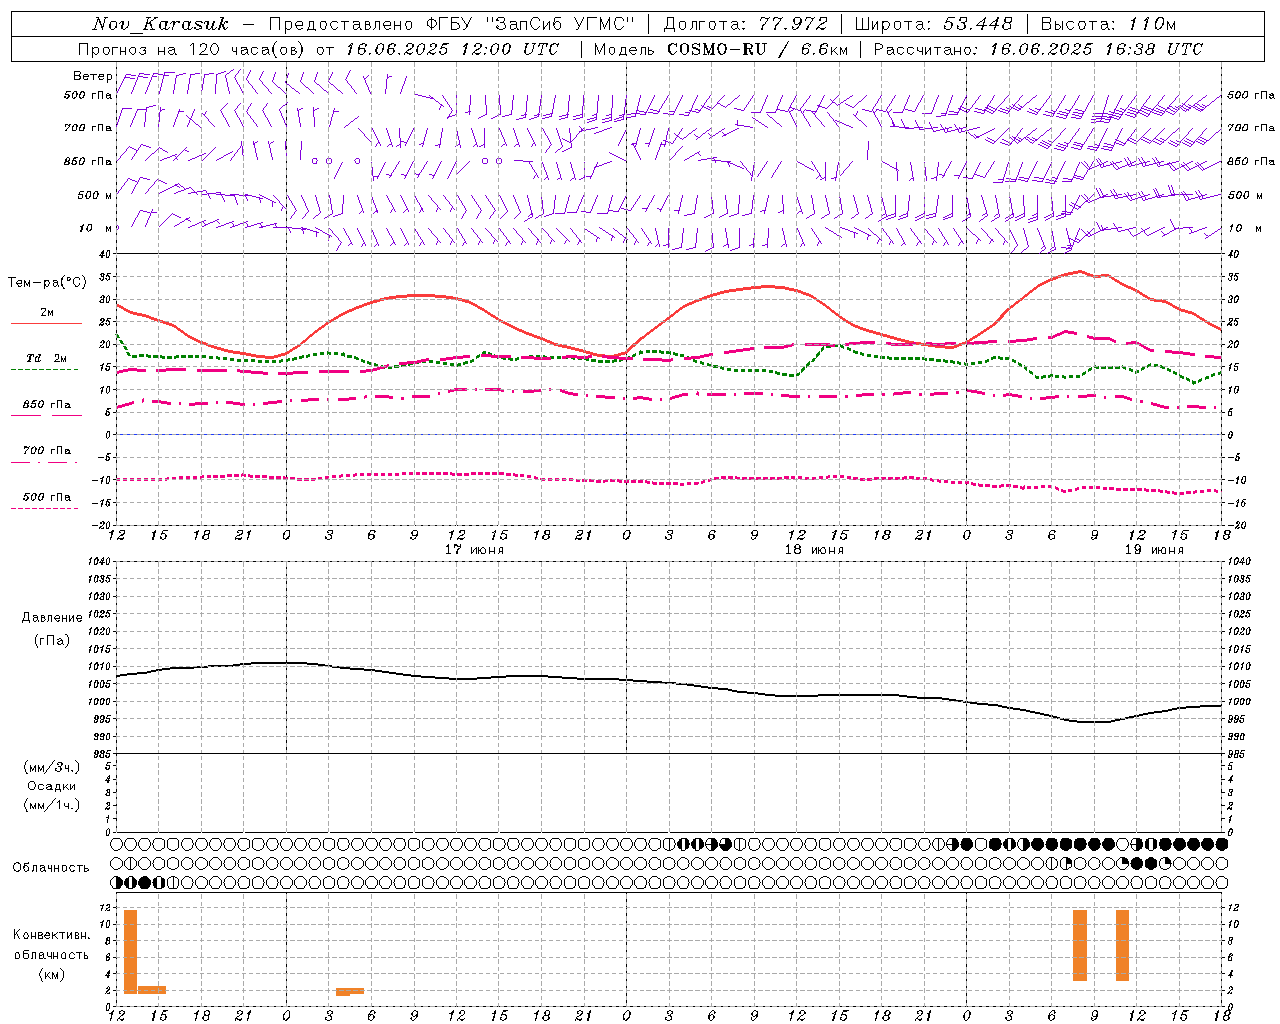Click the 'Прогноз на 120 часа(ов)' text
Screen dimensions: 1280x1024
pos(192,49)
